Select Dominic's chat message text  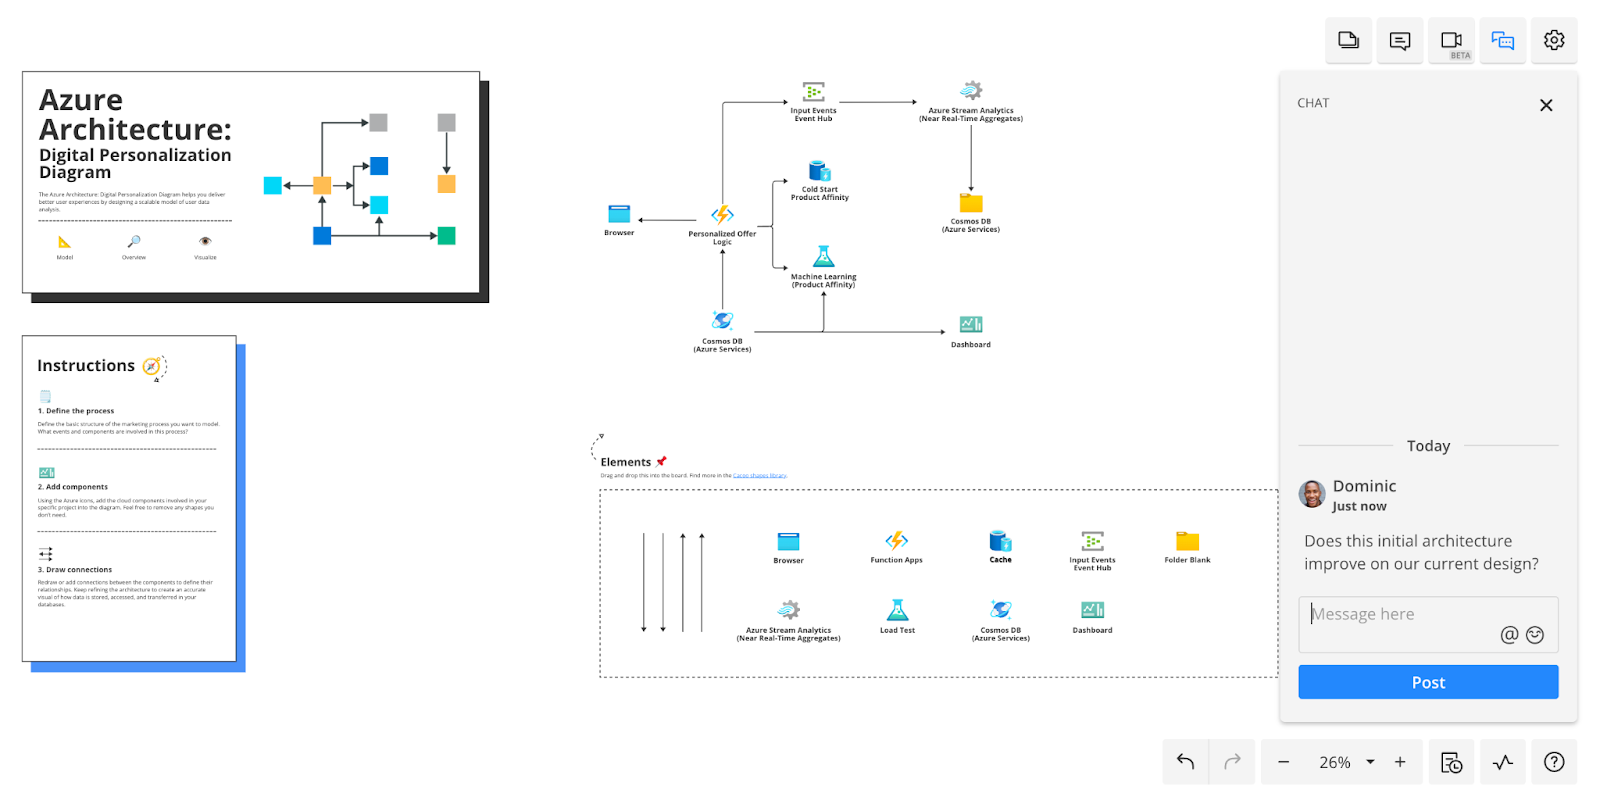[x=1421, y=552]
